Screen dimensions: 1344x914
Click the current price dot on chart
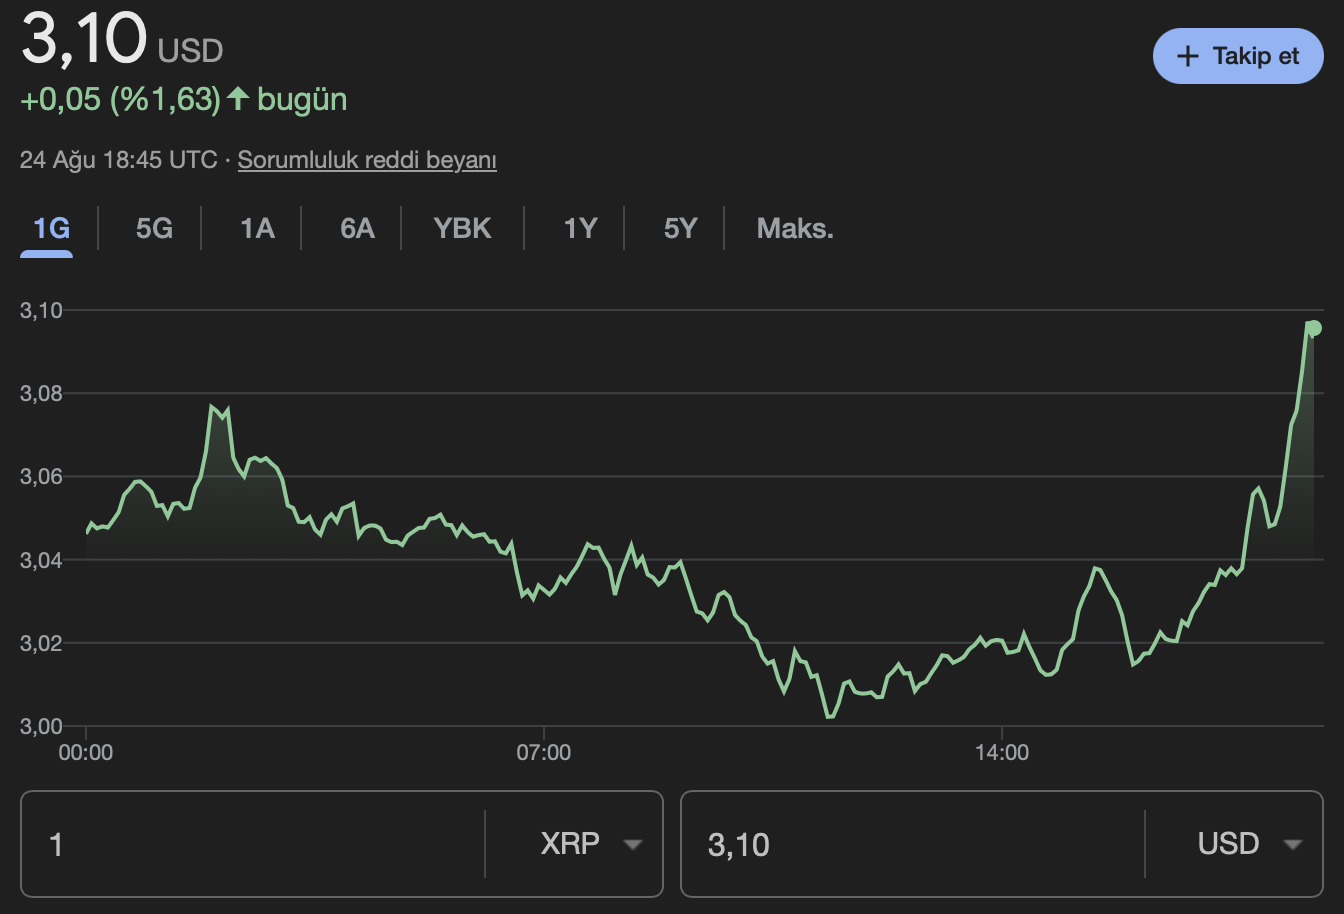[1314, 328]
